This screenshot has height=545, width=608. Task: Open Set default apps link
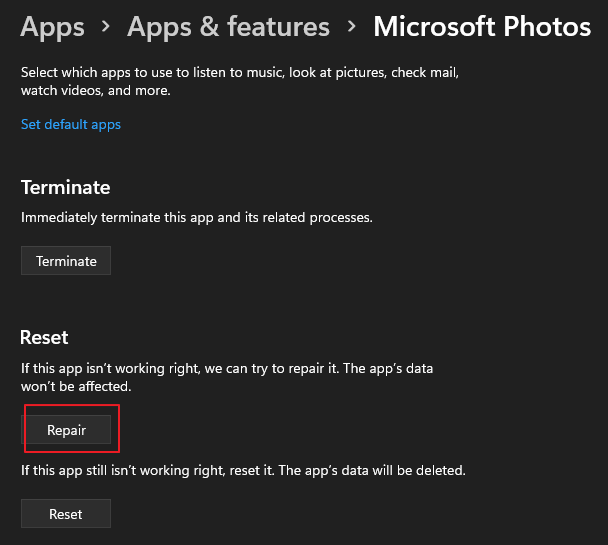pyautogui.click(x=71, y=124)
